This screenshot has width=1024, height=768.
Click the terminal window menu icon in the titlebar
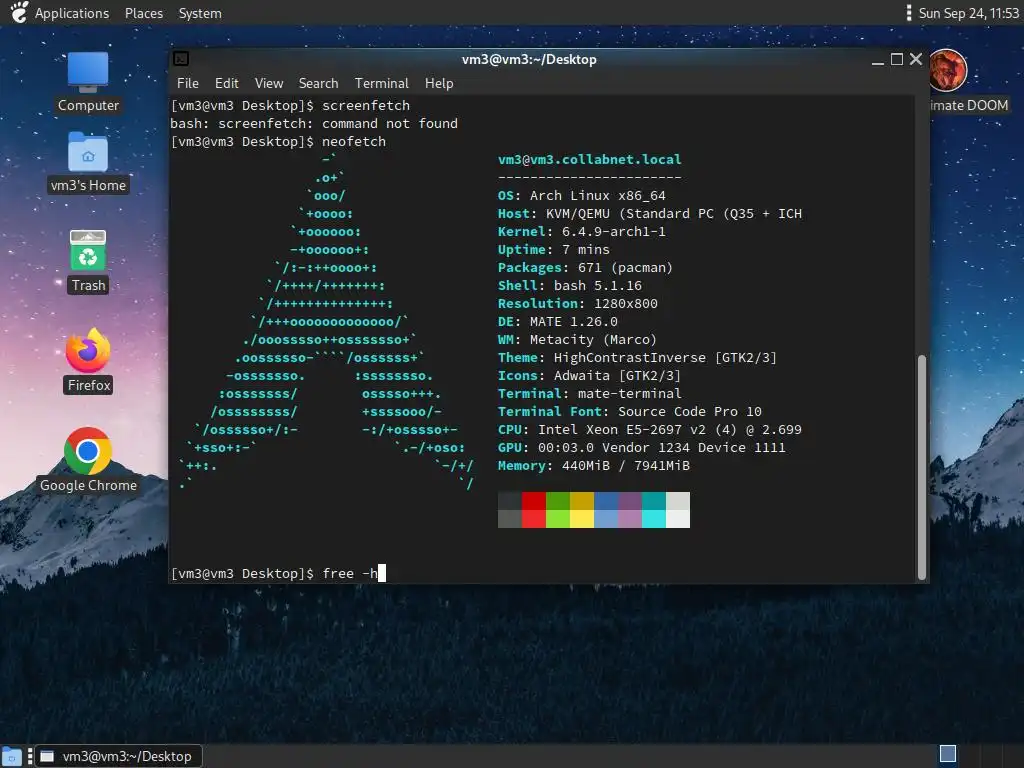pos(181,59)
